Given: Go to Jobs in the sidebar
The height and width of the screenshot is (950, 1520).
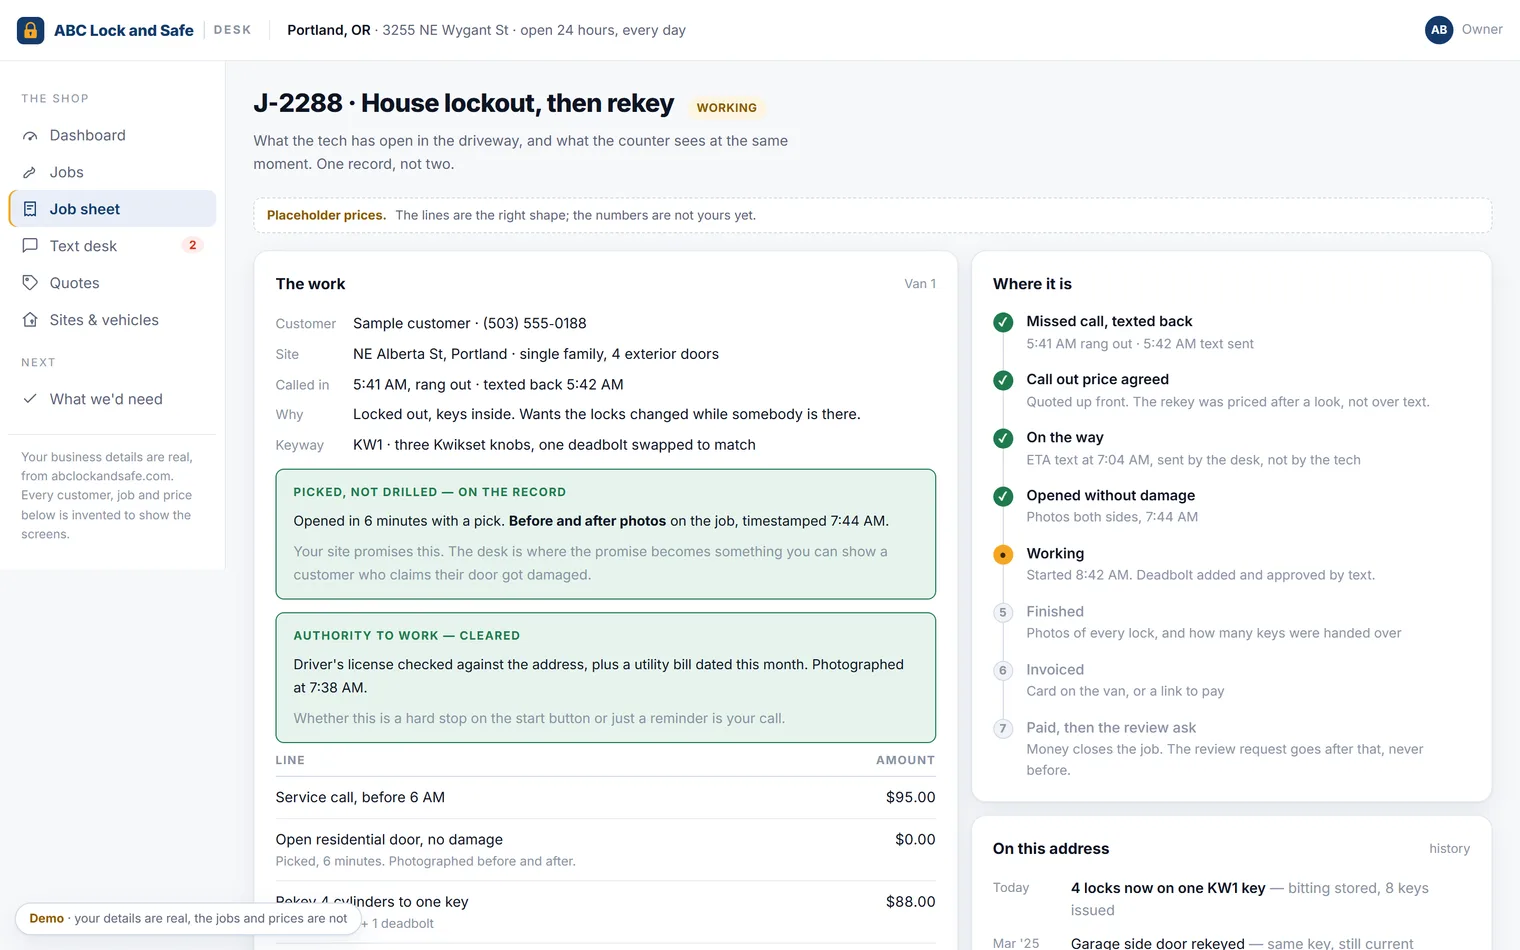Looking at the screenshot, I should 112,172.
